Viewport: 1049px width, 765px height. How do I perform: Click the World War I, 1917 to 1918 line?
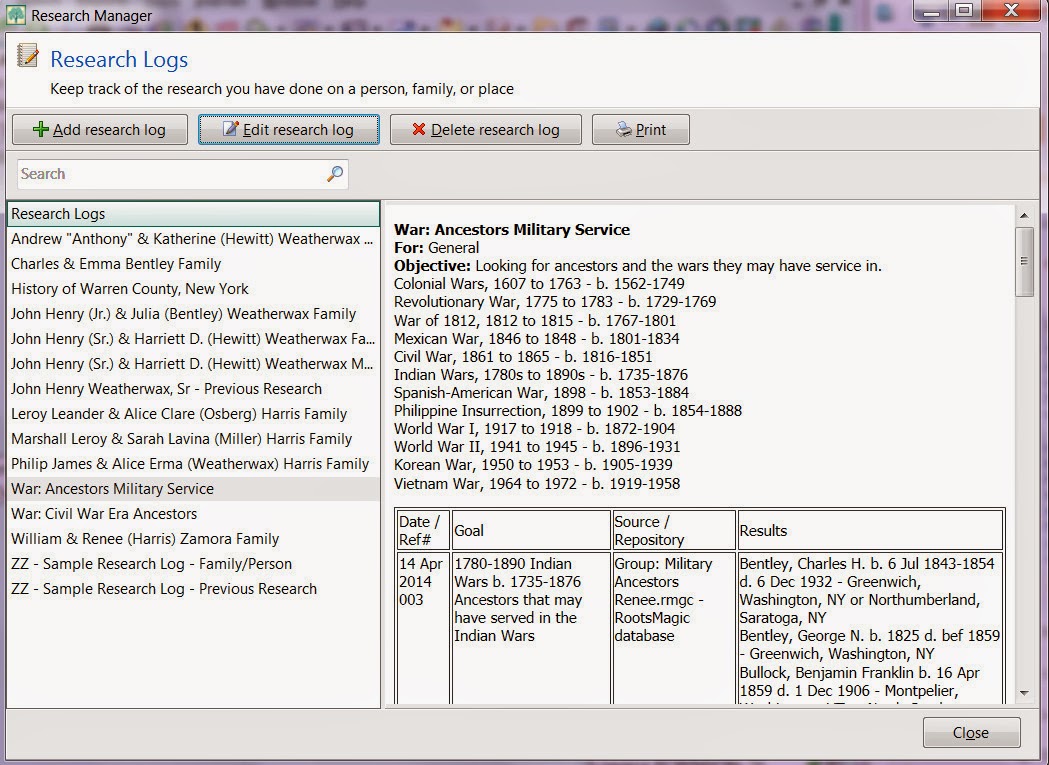534,428
